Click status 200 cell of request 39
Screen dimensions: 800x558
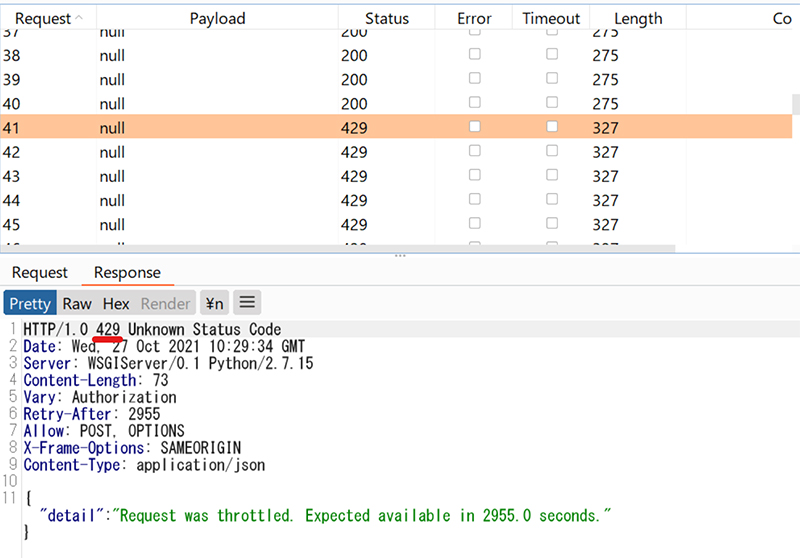pyautogui.click(x=354, y=80)
